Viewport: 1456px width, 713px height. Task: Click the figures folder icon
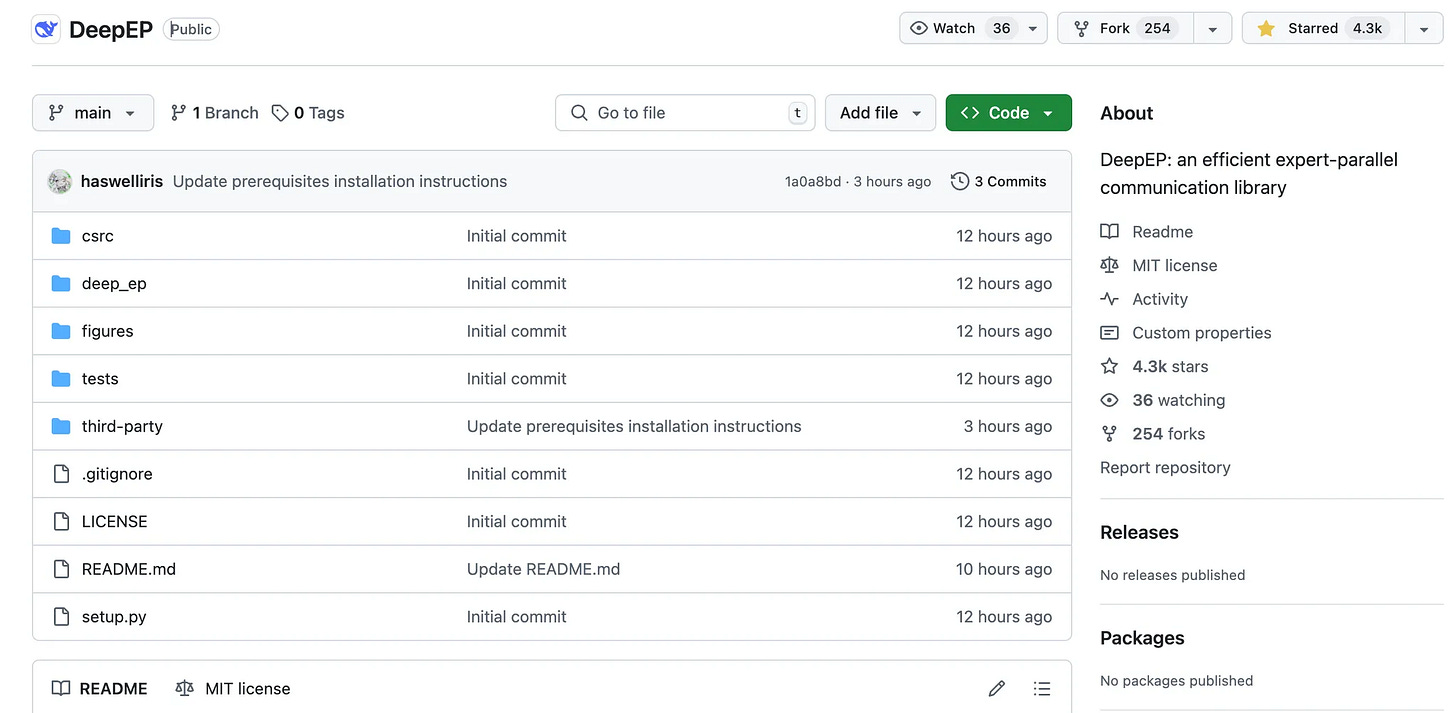click(61, 331)
